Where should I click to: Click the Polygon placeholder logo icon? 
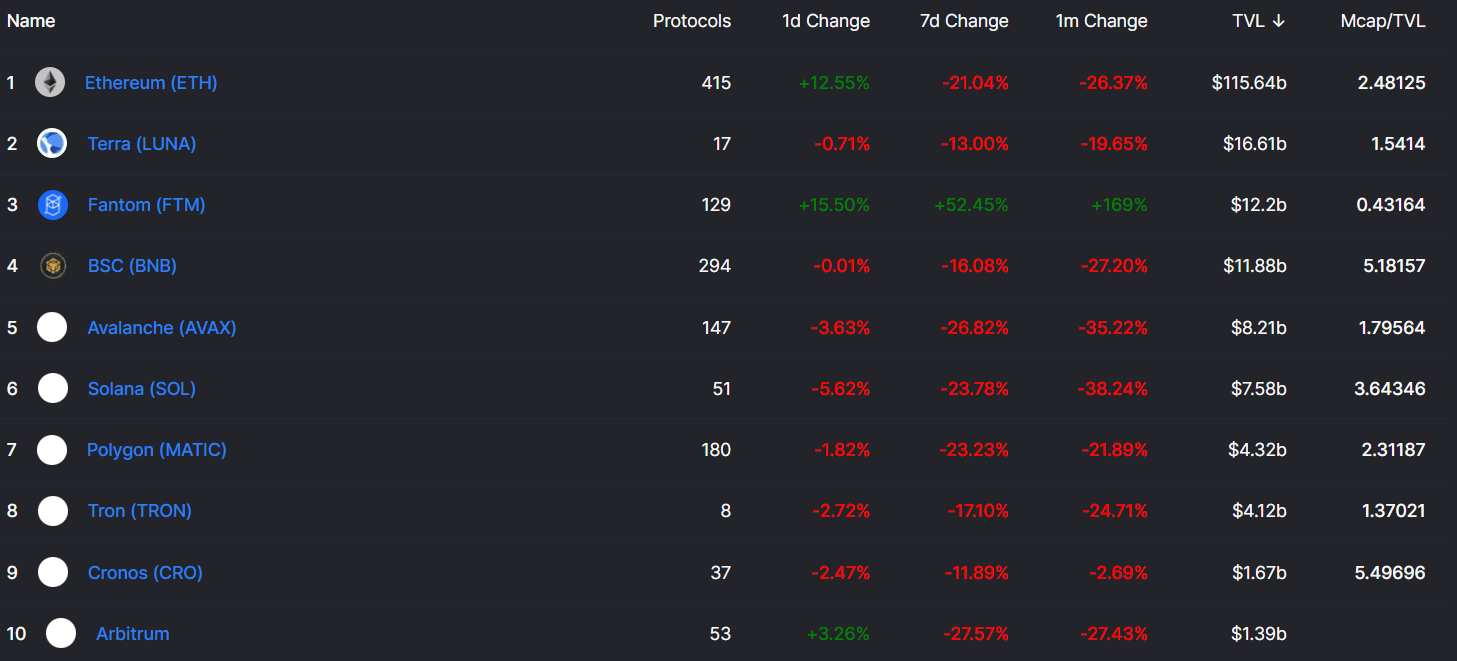pos(52,450)
